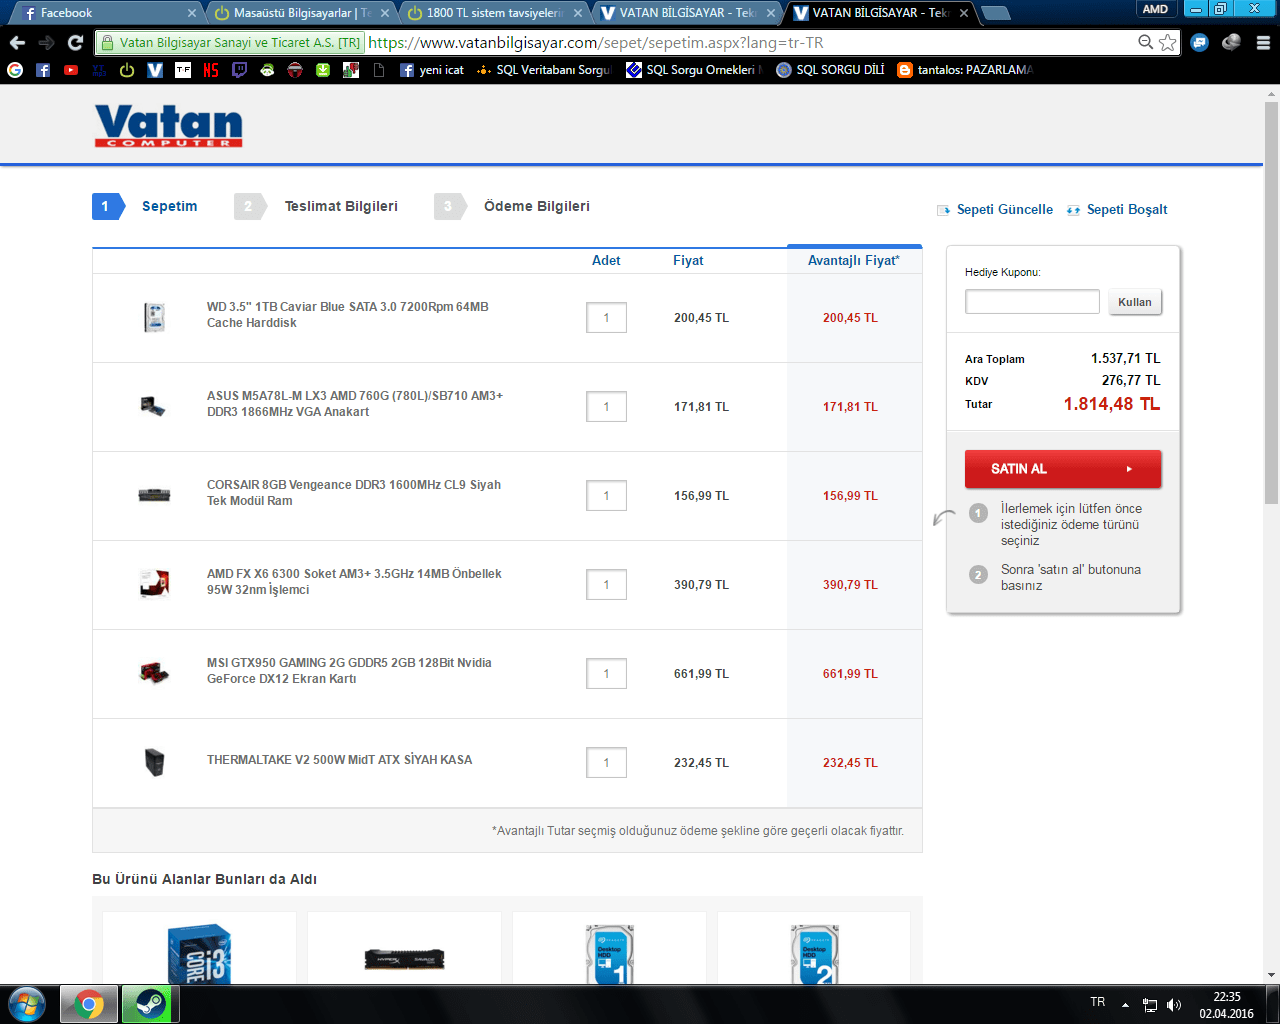Click the AMD FX X6 6300 işlemci thumbnail
Image resolution: width=1280 pixels, height=1024 pixels.
pos(154,583)
